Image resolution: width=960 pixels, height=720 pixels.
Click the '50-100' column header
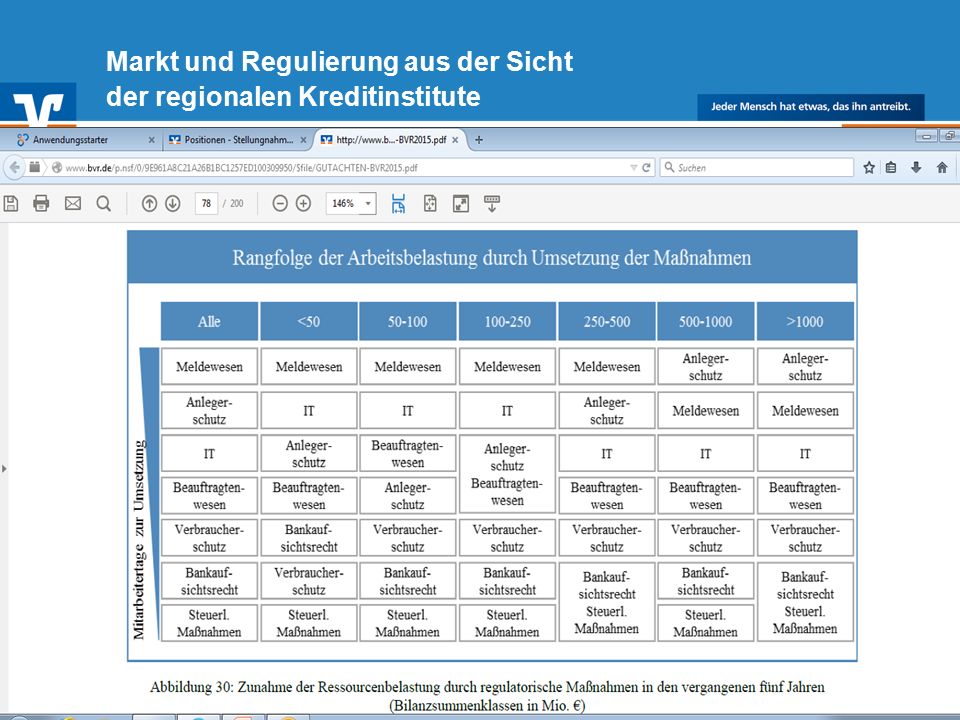click(x=408, y=321)
